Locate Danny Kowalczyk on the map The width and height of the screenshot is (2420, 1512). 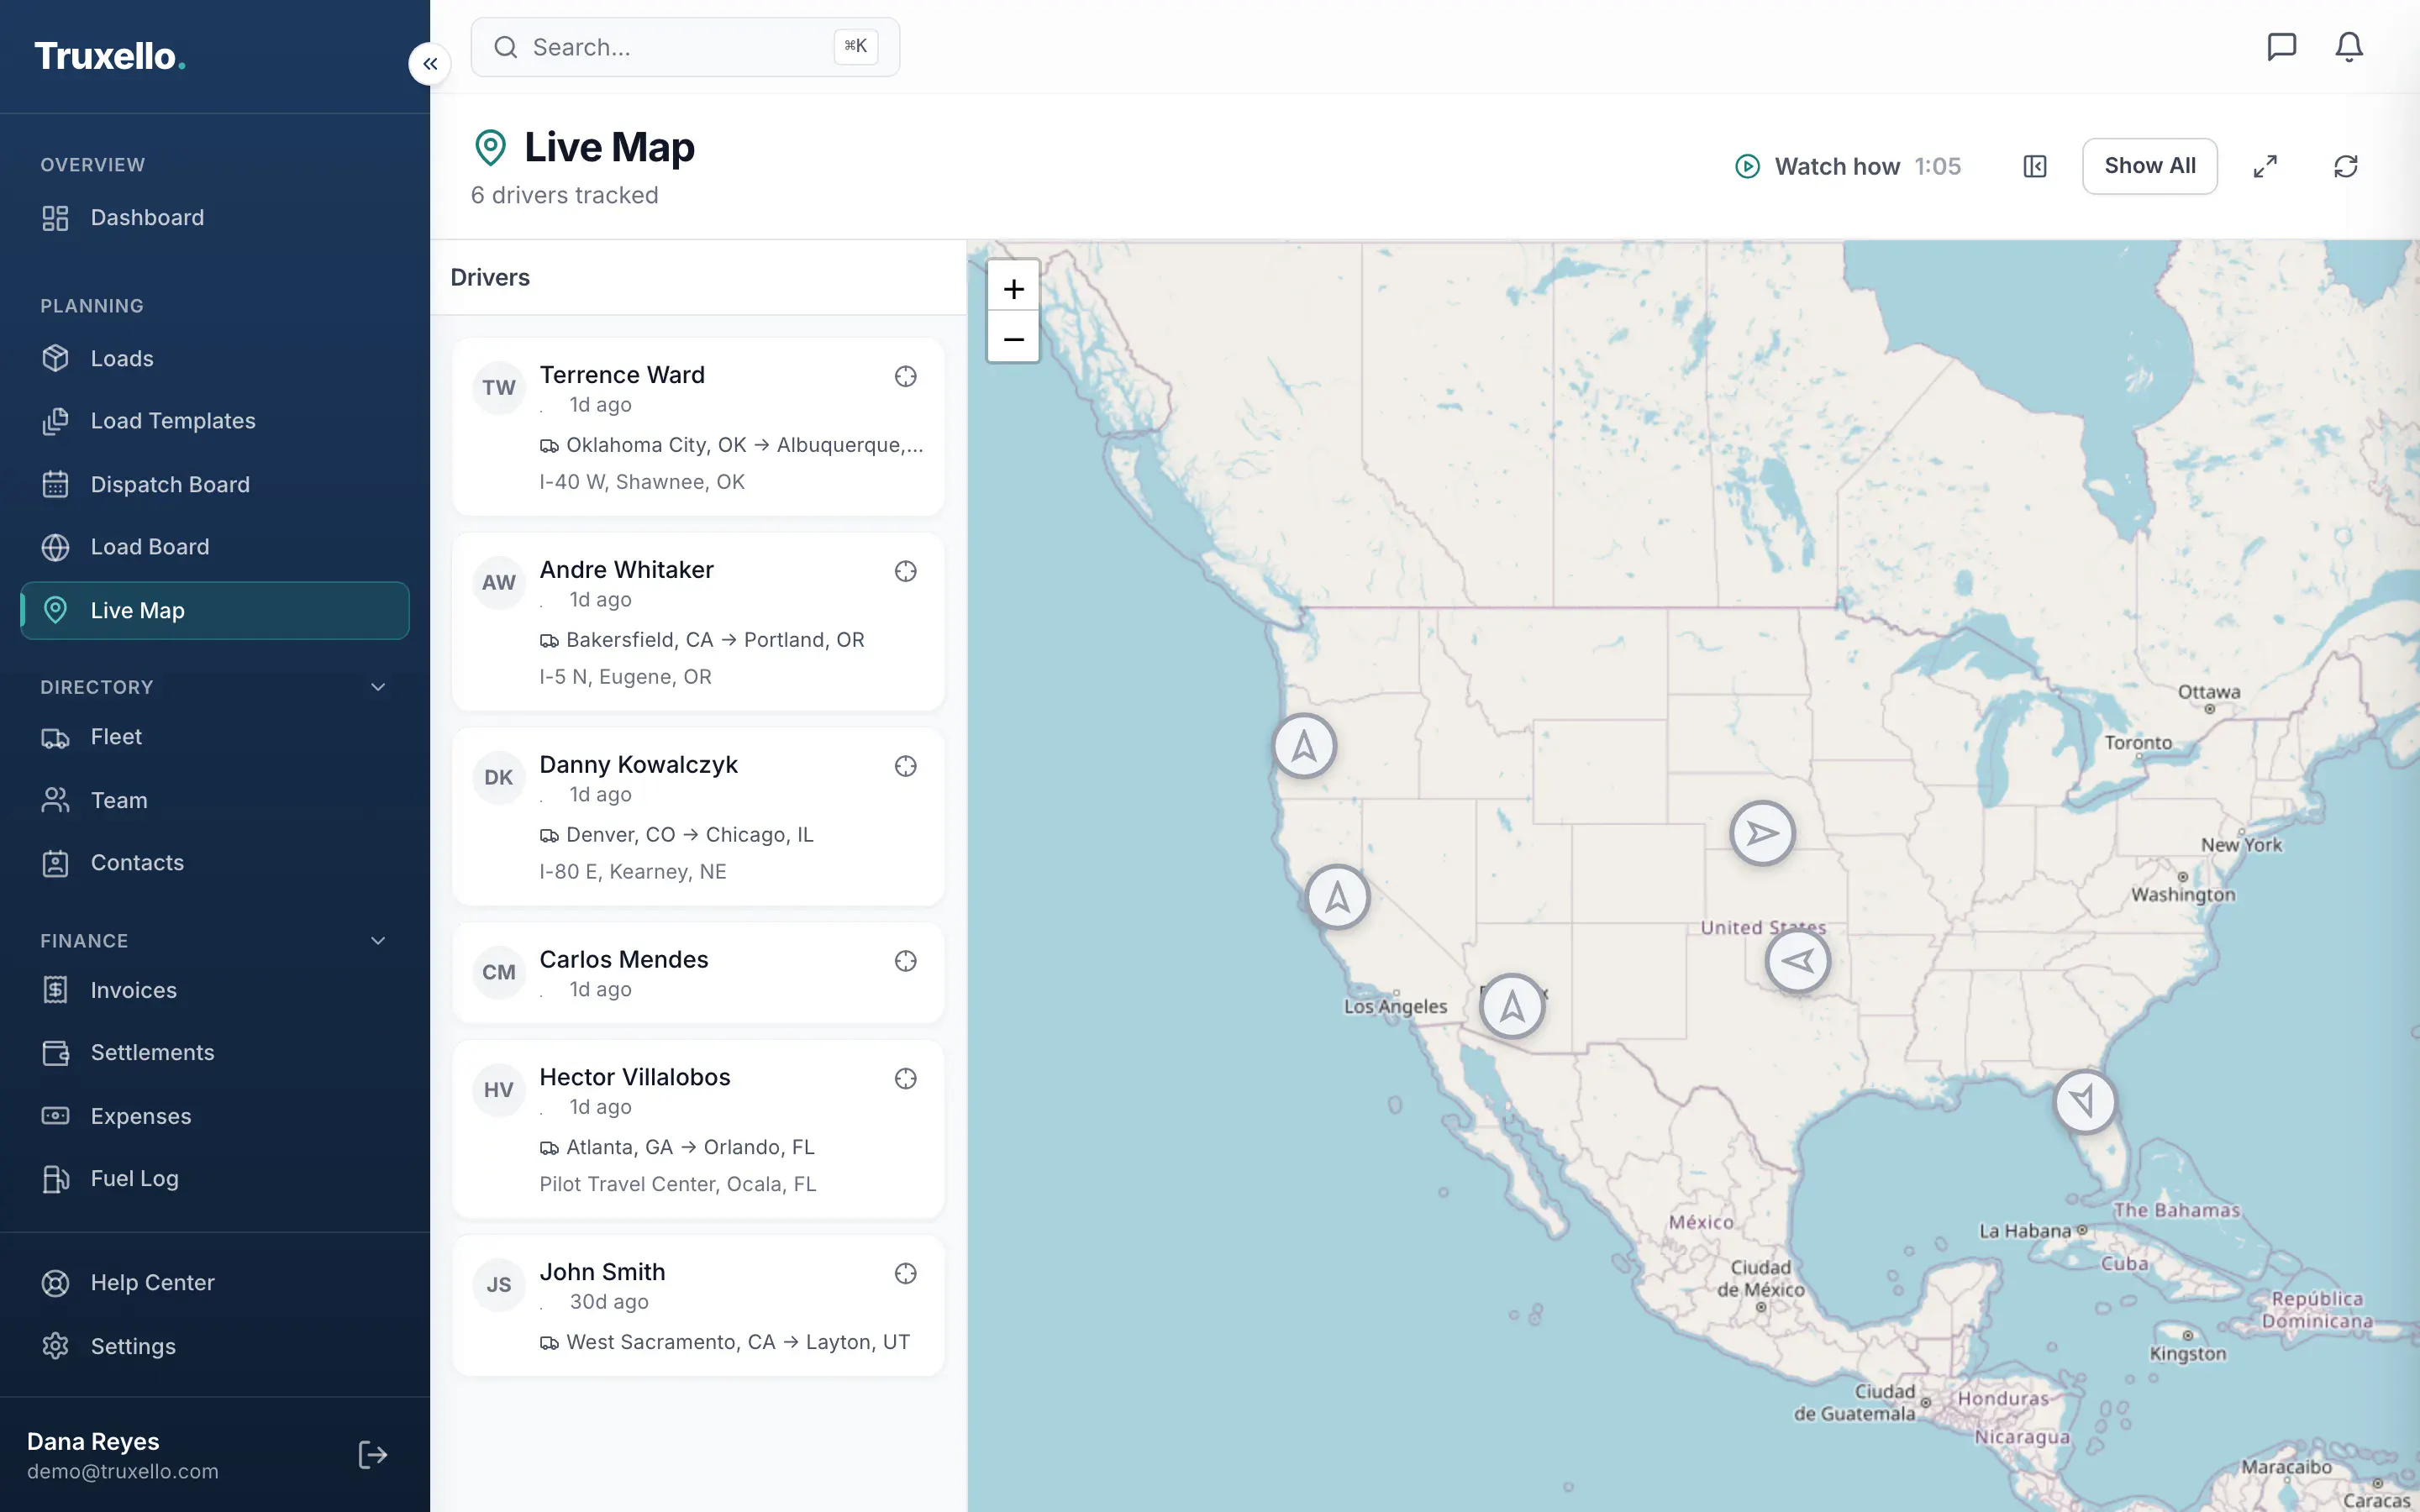[906, 766]
